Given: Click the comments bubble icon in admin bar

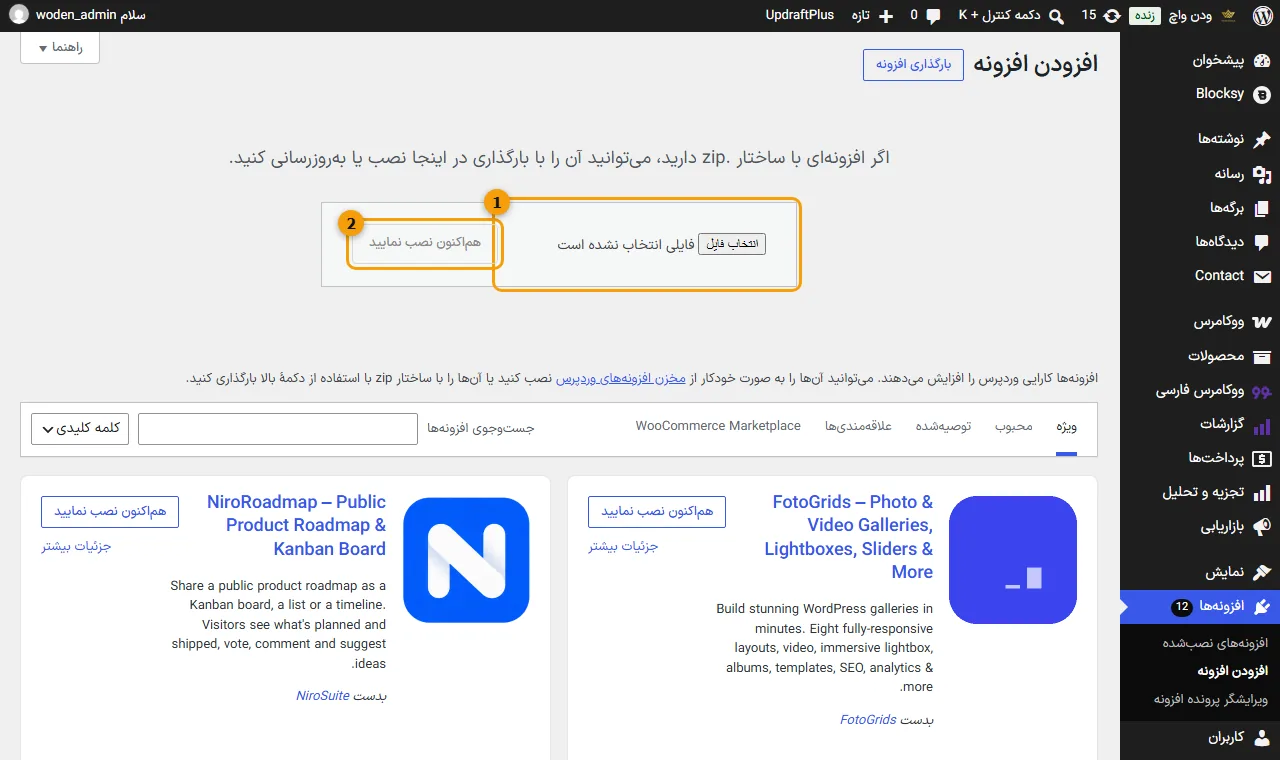Looking at the screenshot, I should (933, 16).
